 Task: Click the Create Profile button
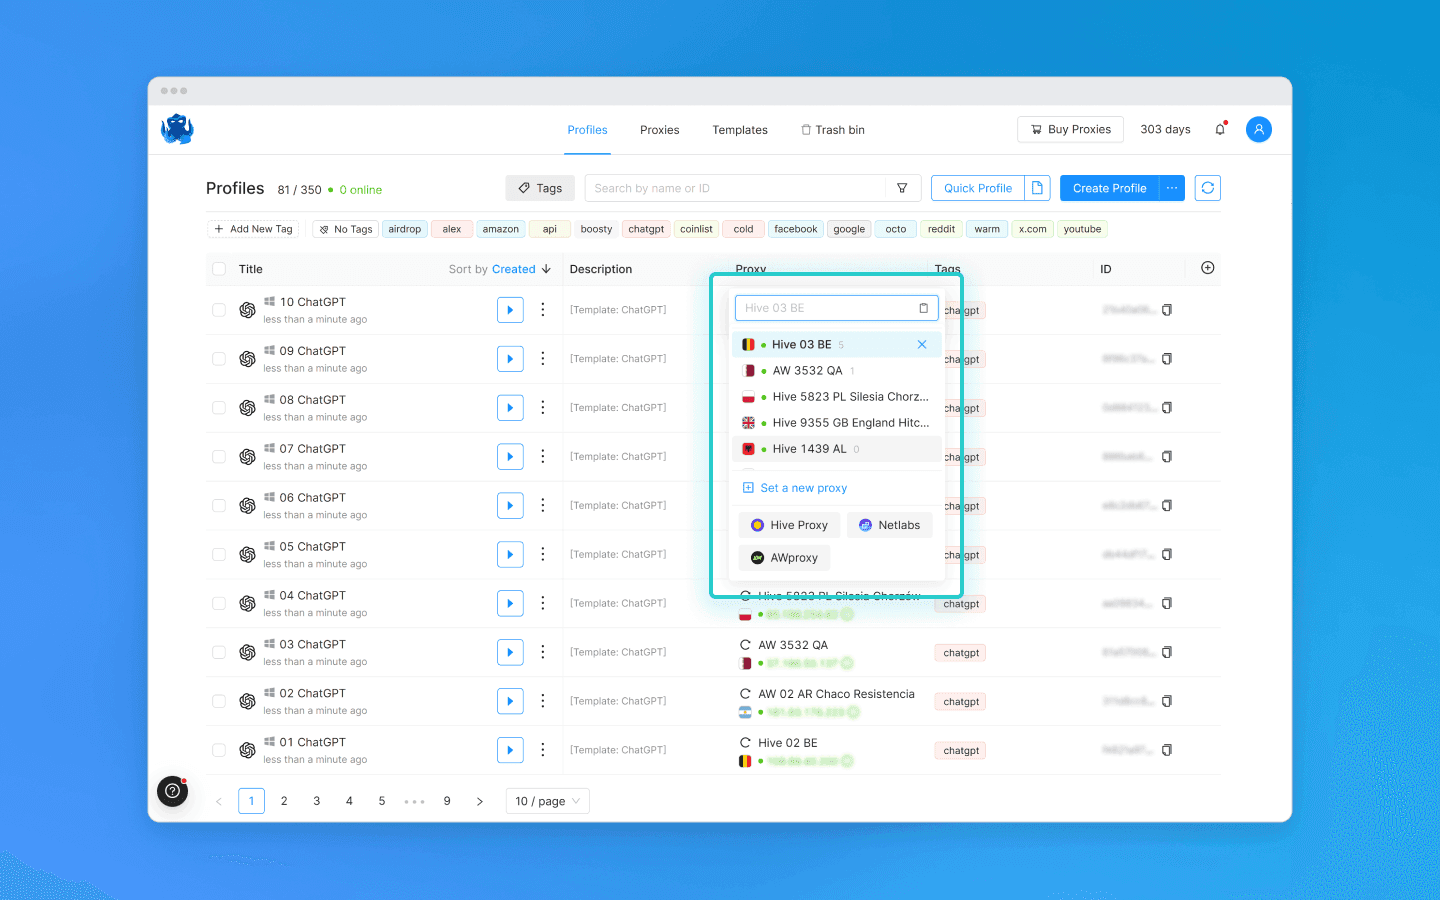point(1110,188)
